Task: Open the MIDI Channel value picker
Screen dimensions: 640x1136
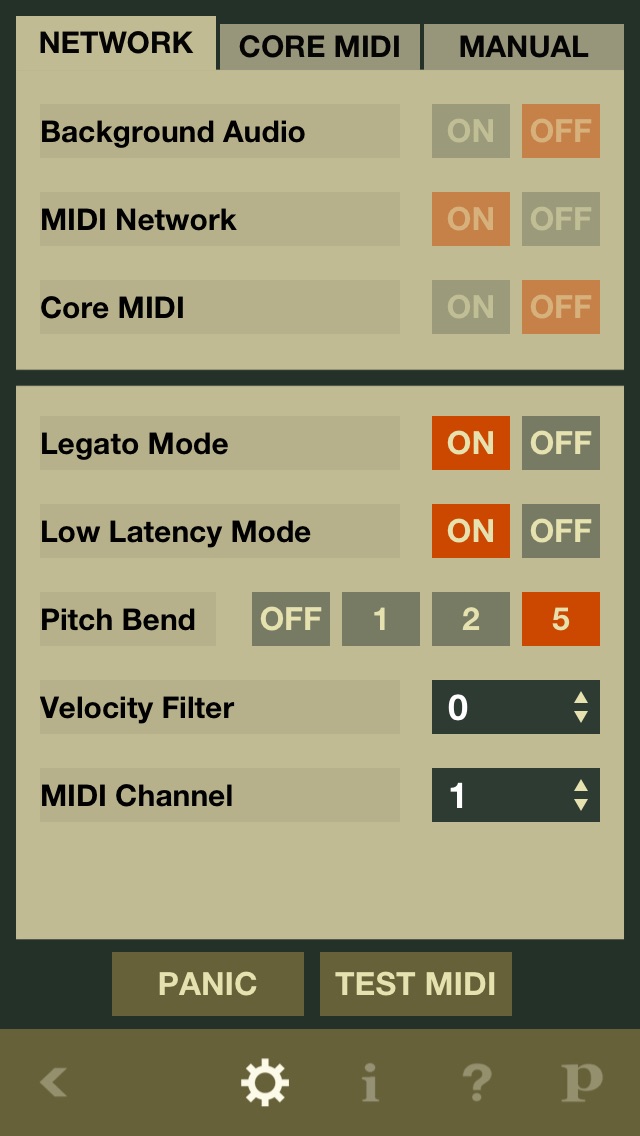Action: click(516, 795)
